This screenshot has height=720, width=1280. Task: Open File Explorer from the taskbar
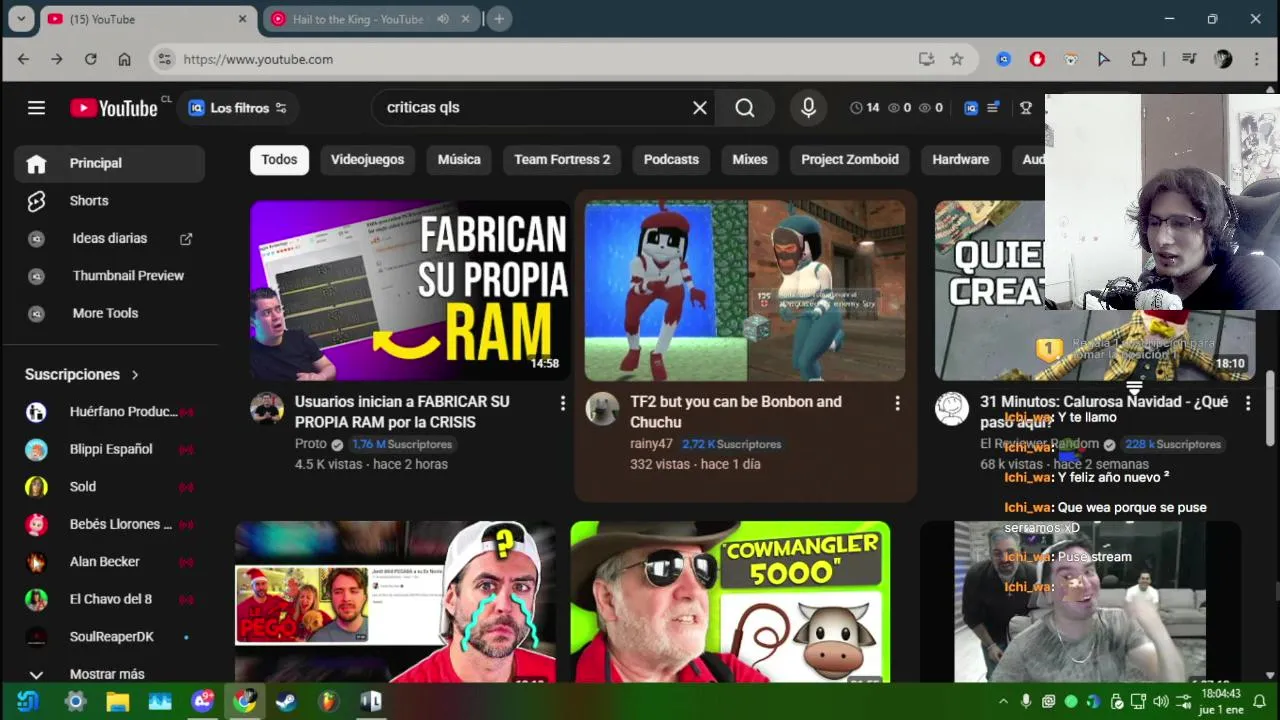pos(118,701)
